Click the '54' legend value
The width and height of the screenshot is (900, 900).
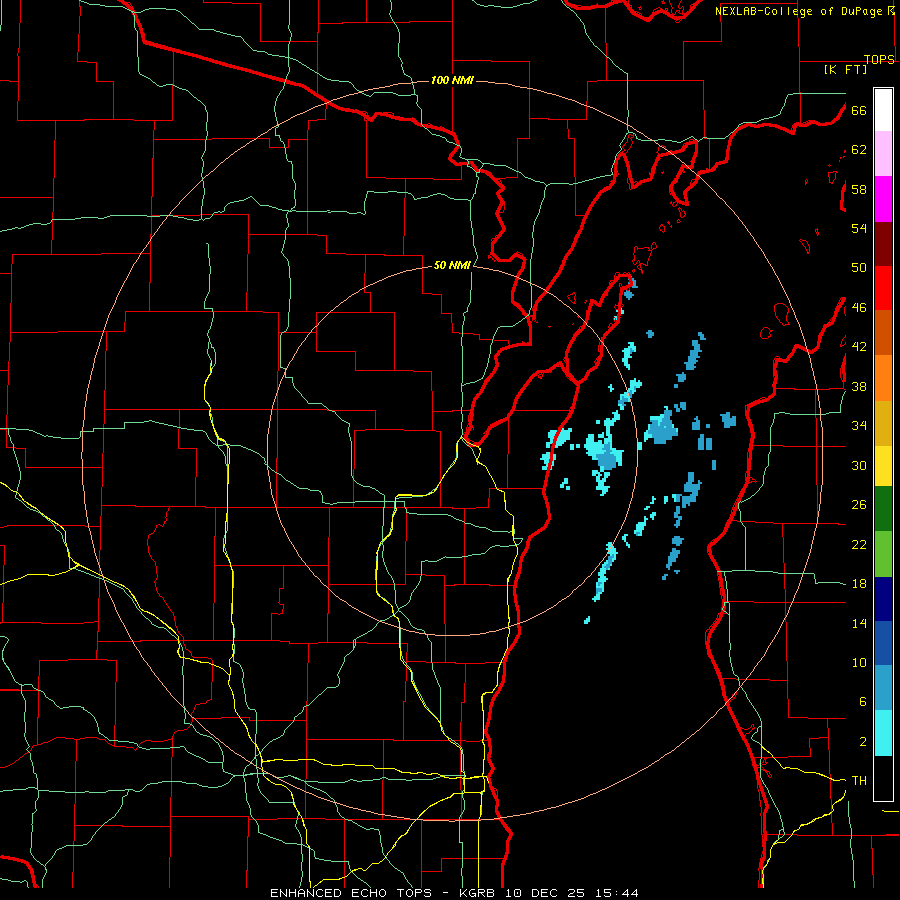[859, 228]
